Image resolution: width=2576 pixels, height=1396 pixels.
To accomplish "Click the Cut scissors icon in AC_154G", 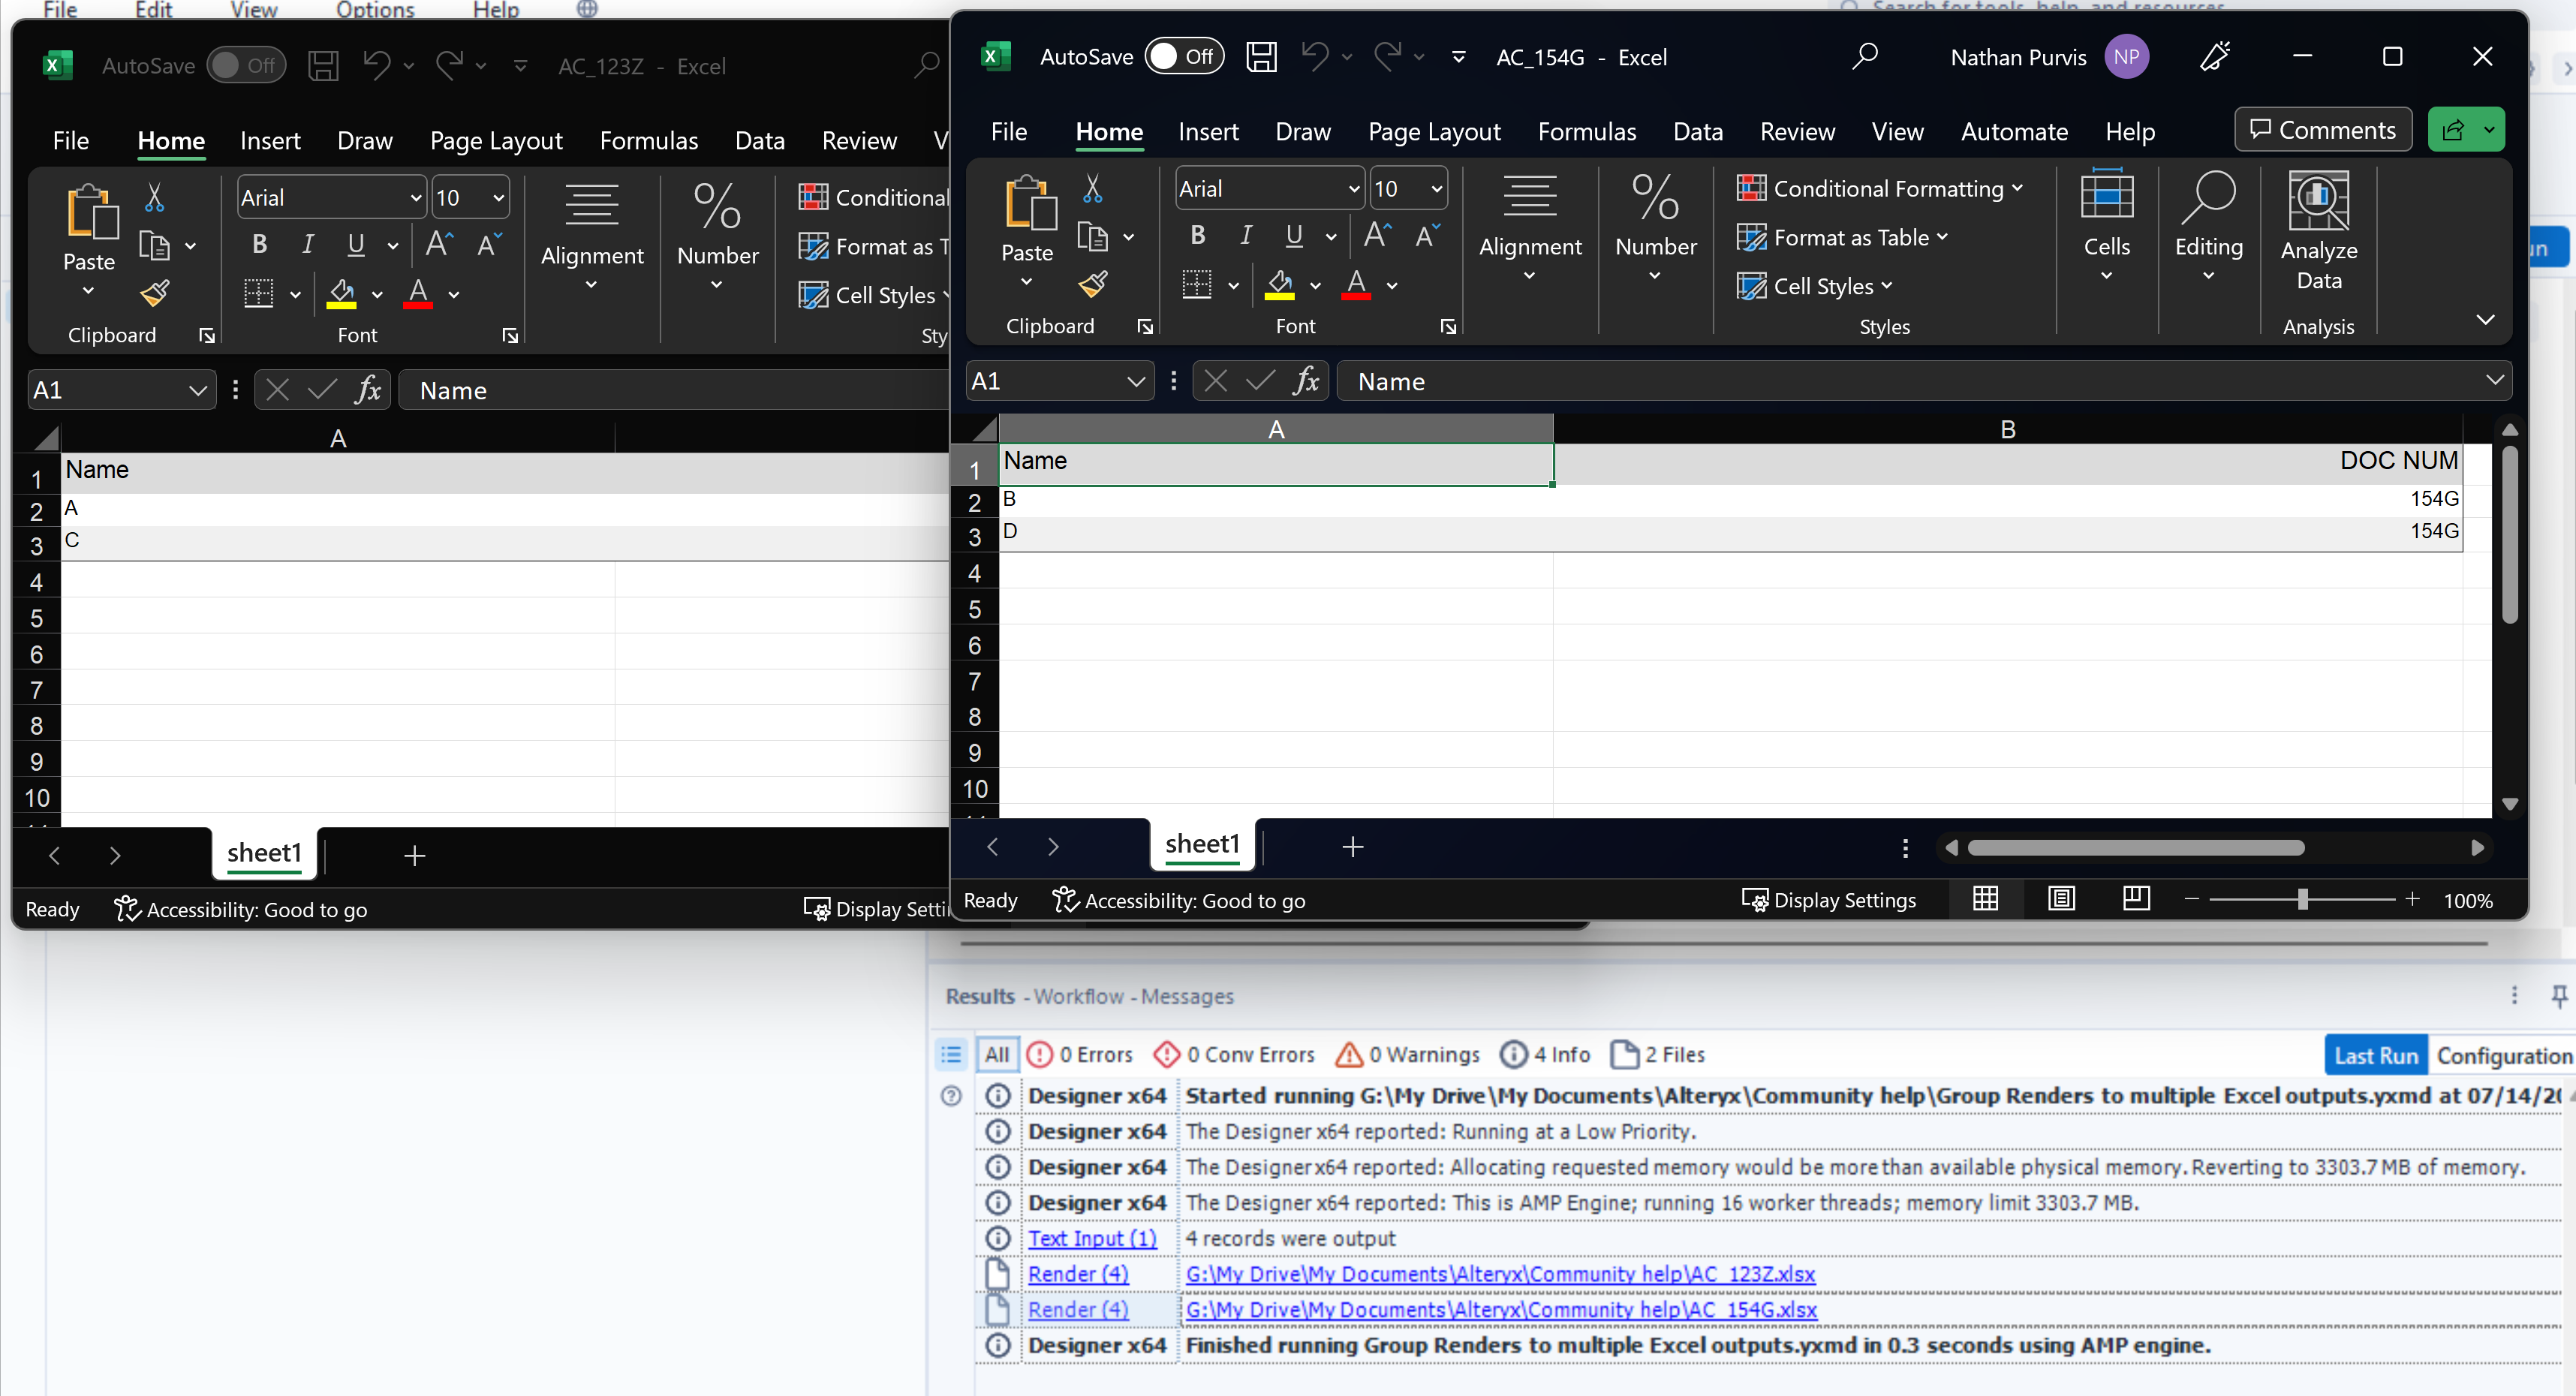I will [x=1092, y=188].
